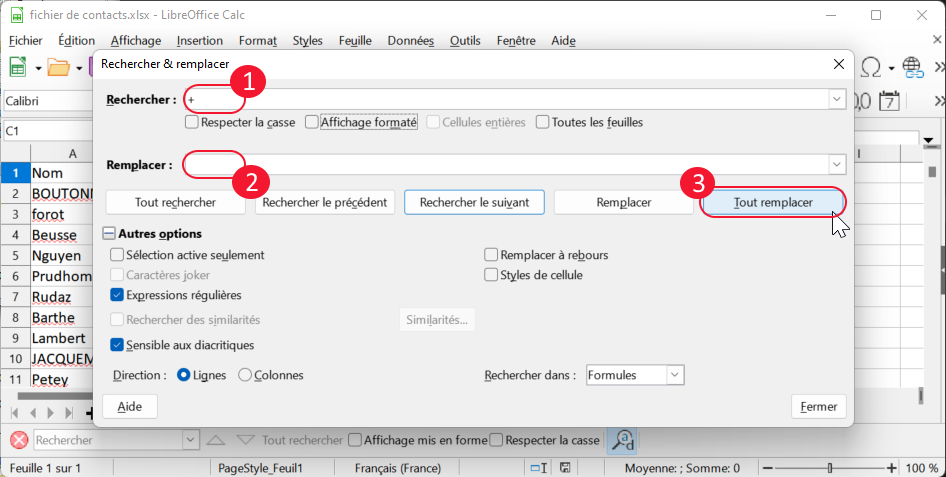946x477 pixels.
Task: Expand the Rechercher field history dropdown
Action: (x=836, y=100)
